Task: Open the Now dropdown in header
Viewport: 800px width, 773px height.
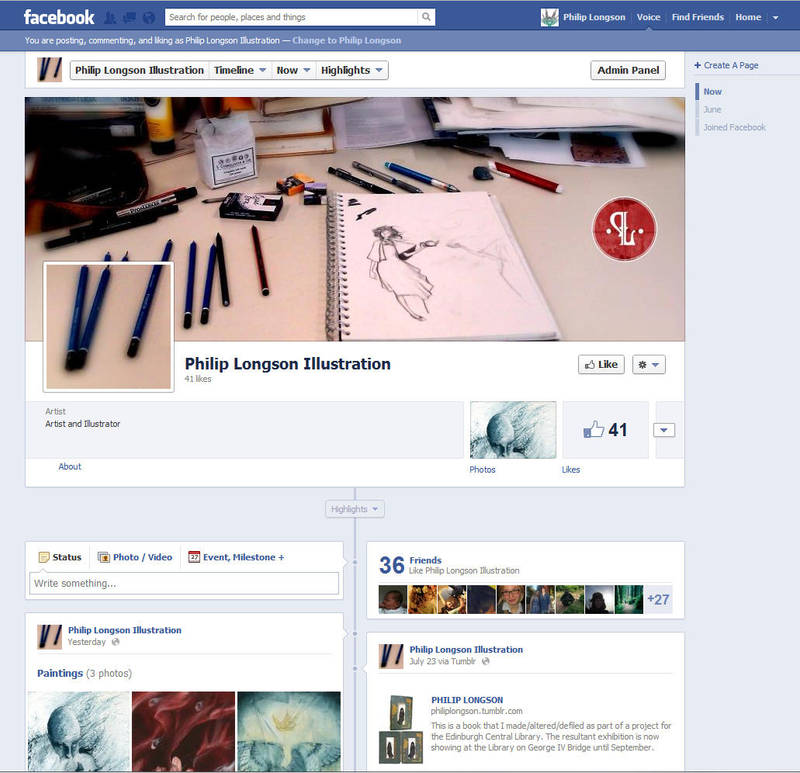Action: tap(293, 70)
